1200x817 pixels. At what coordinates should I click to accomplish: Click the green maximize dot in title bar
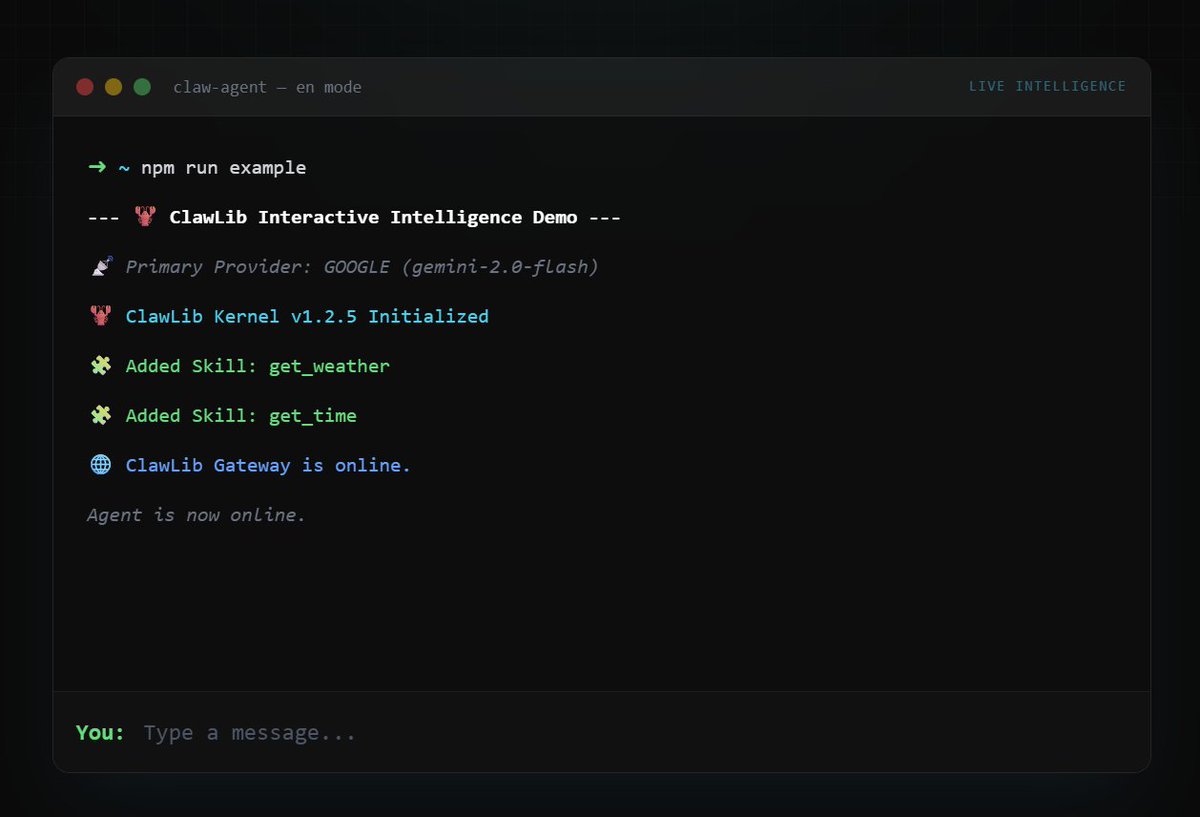point(142,87)
